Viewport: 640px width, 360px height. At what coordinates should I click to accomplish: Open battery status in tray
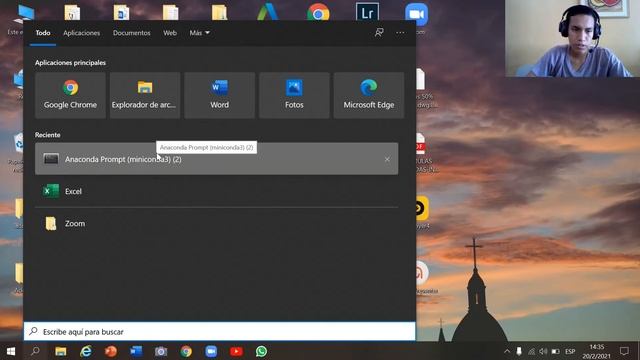(x=555, y=351)
